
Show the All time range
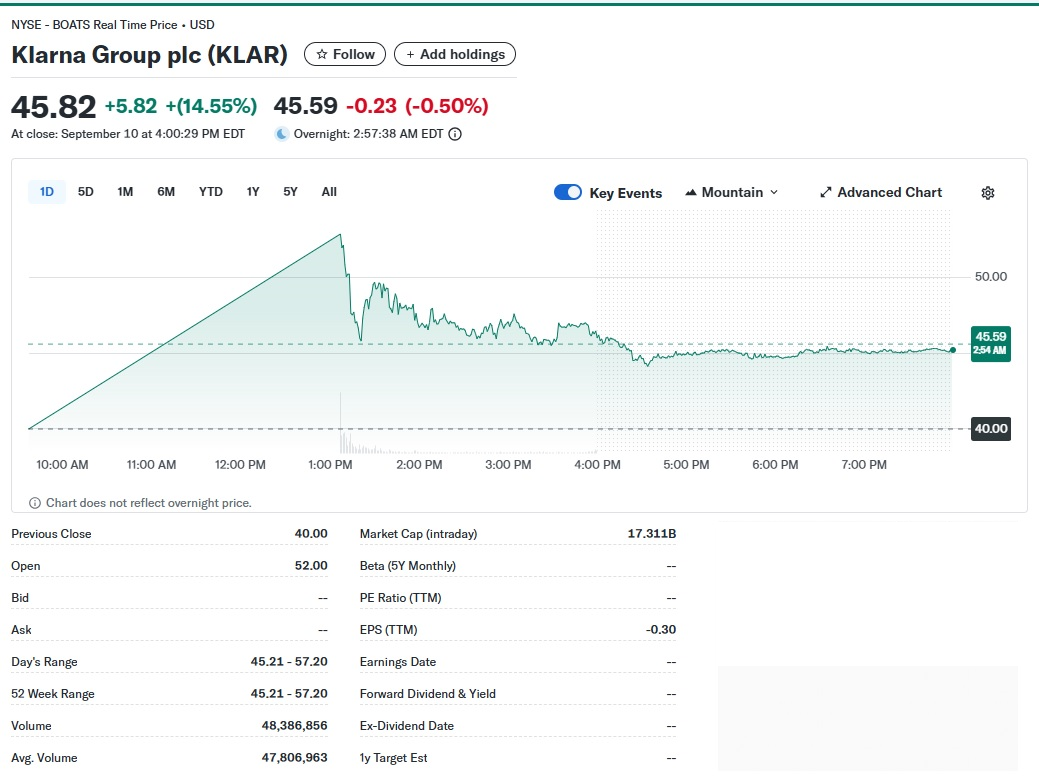329,192
